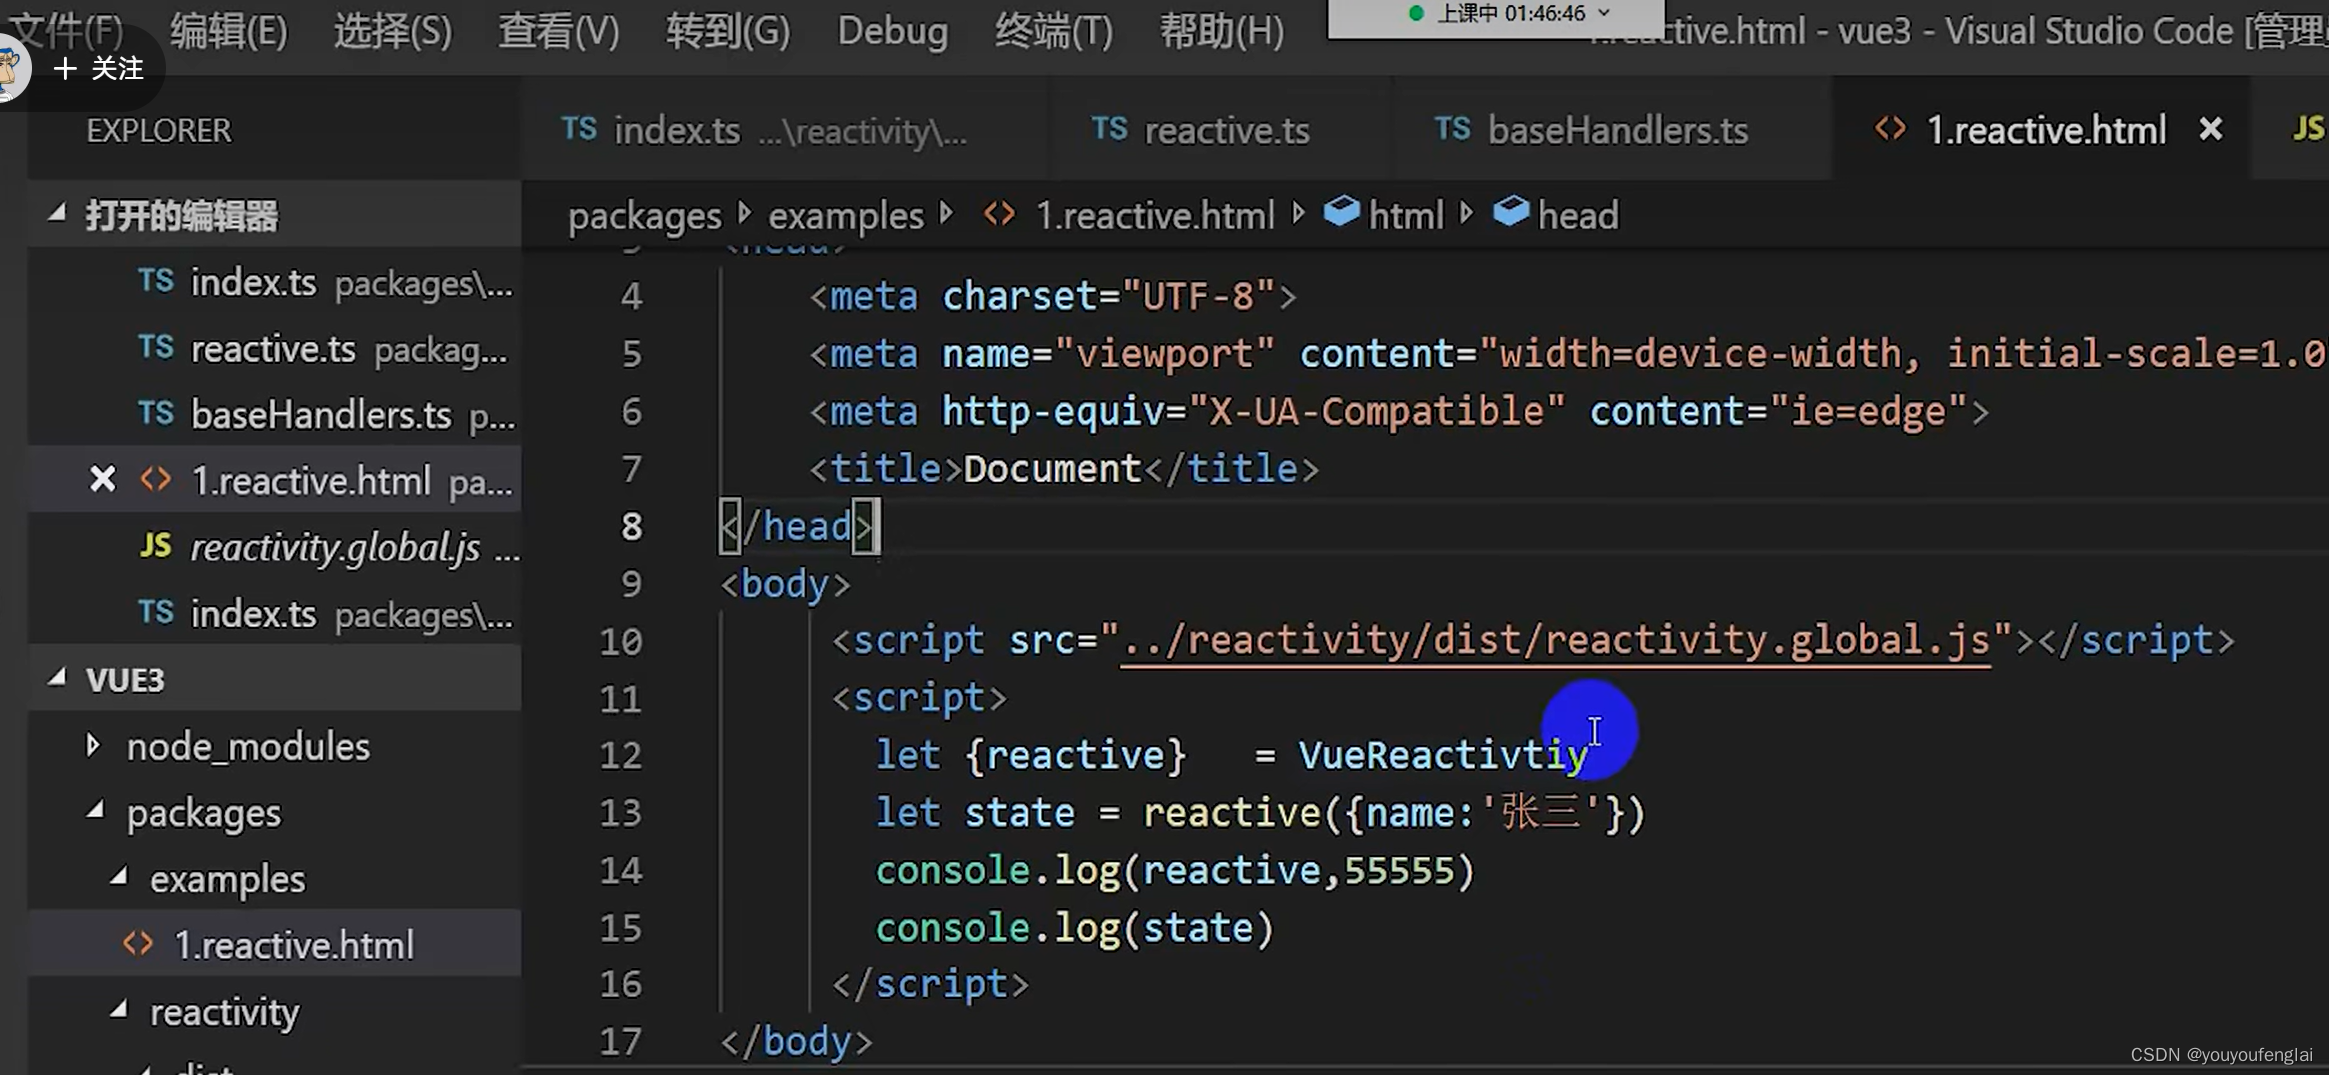Click the closing head tag on line 8
This screenshot has width=2329, height=1075.
pyautogui.click(x=797, y=526)
